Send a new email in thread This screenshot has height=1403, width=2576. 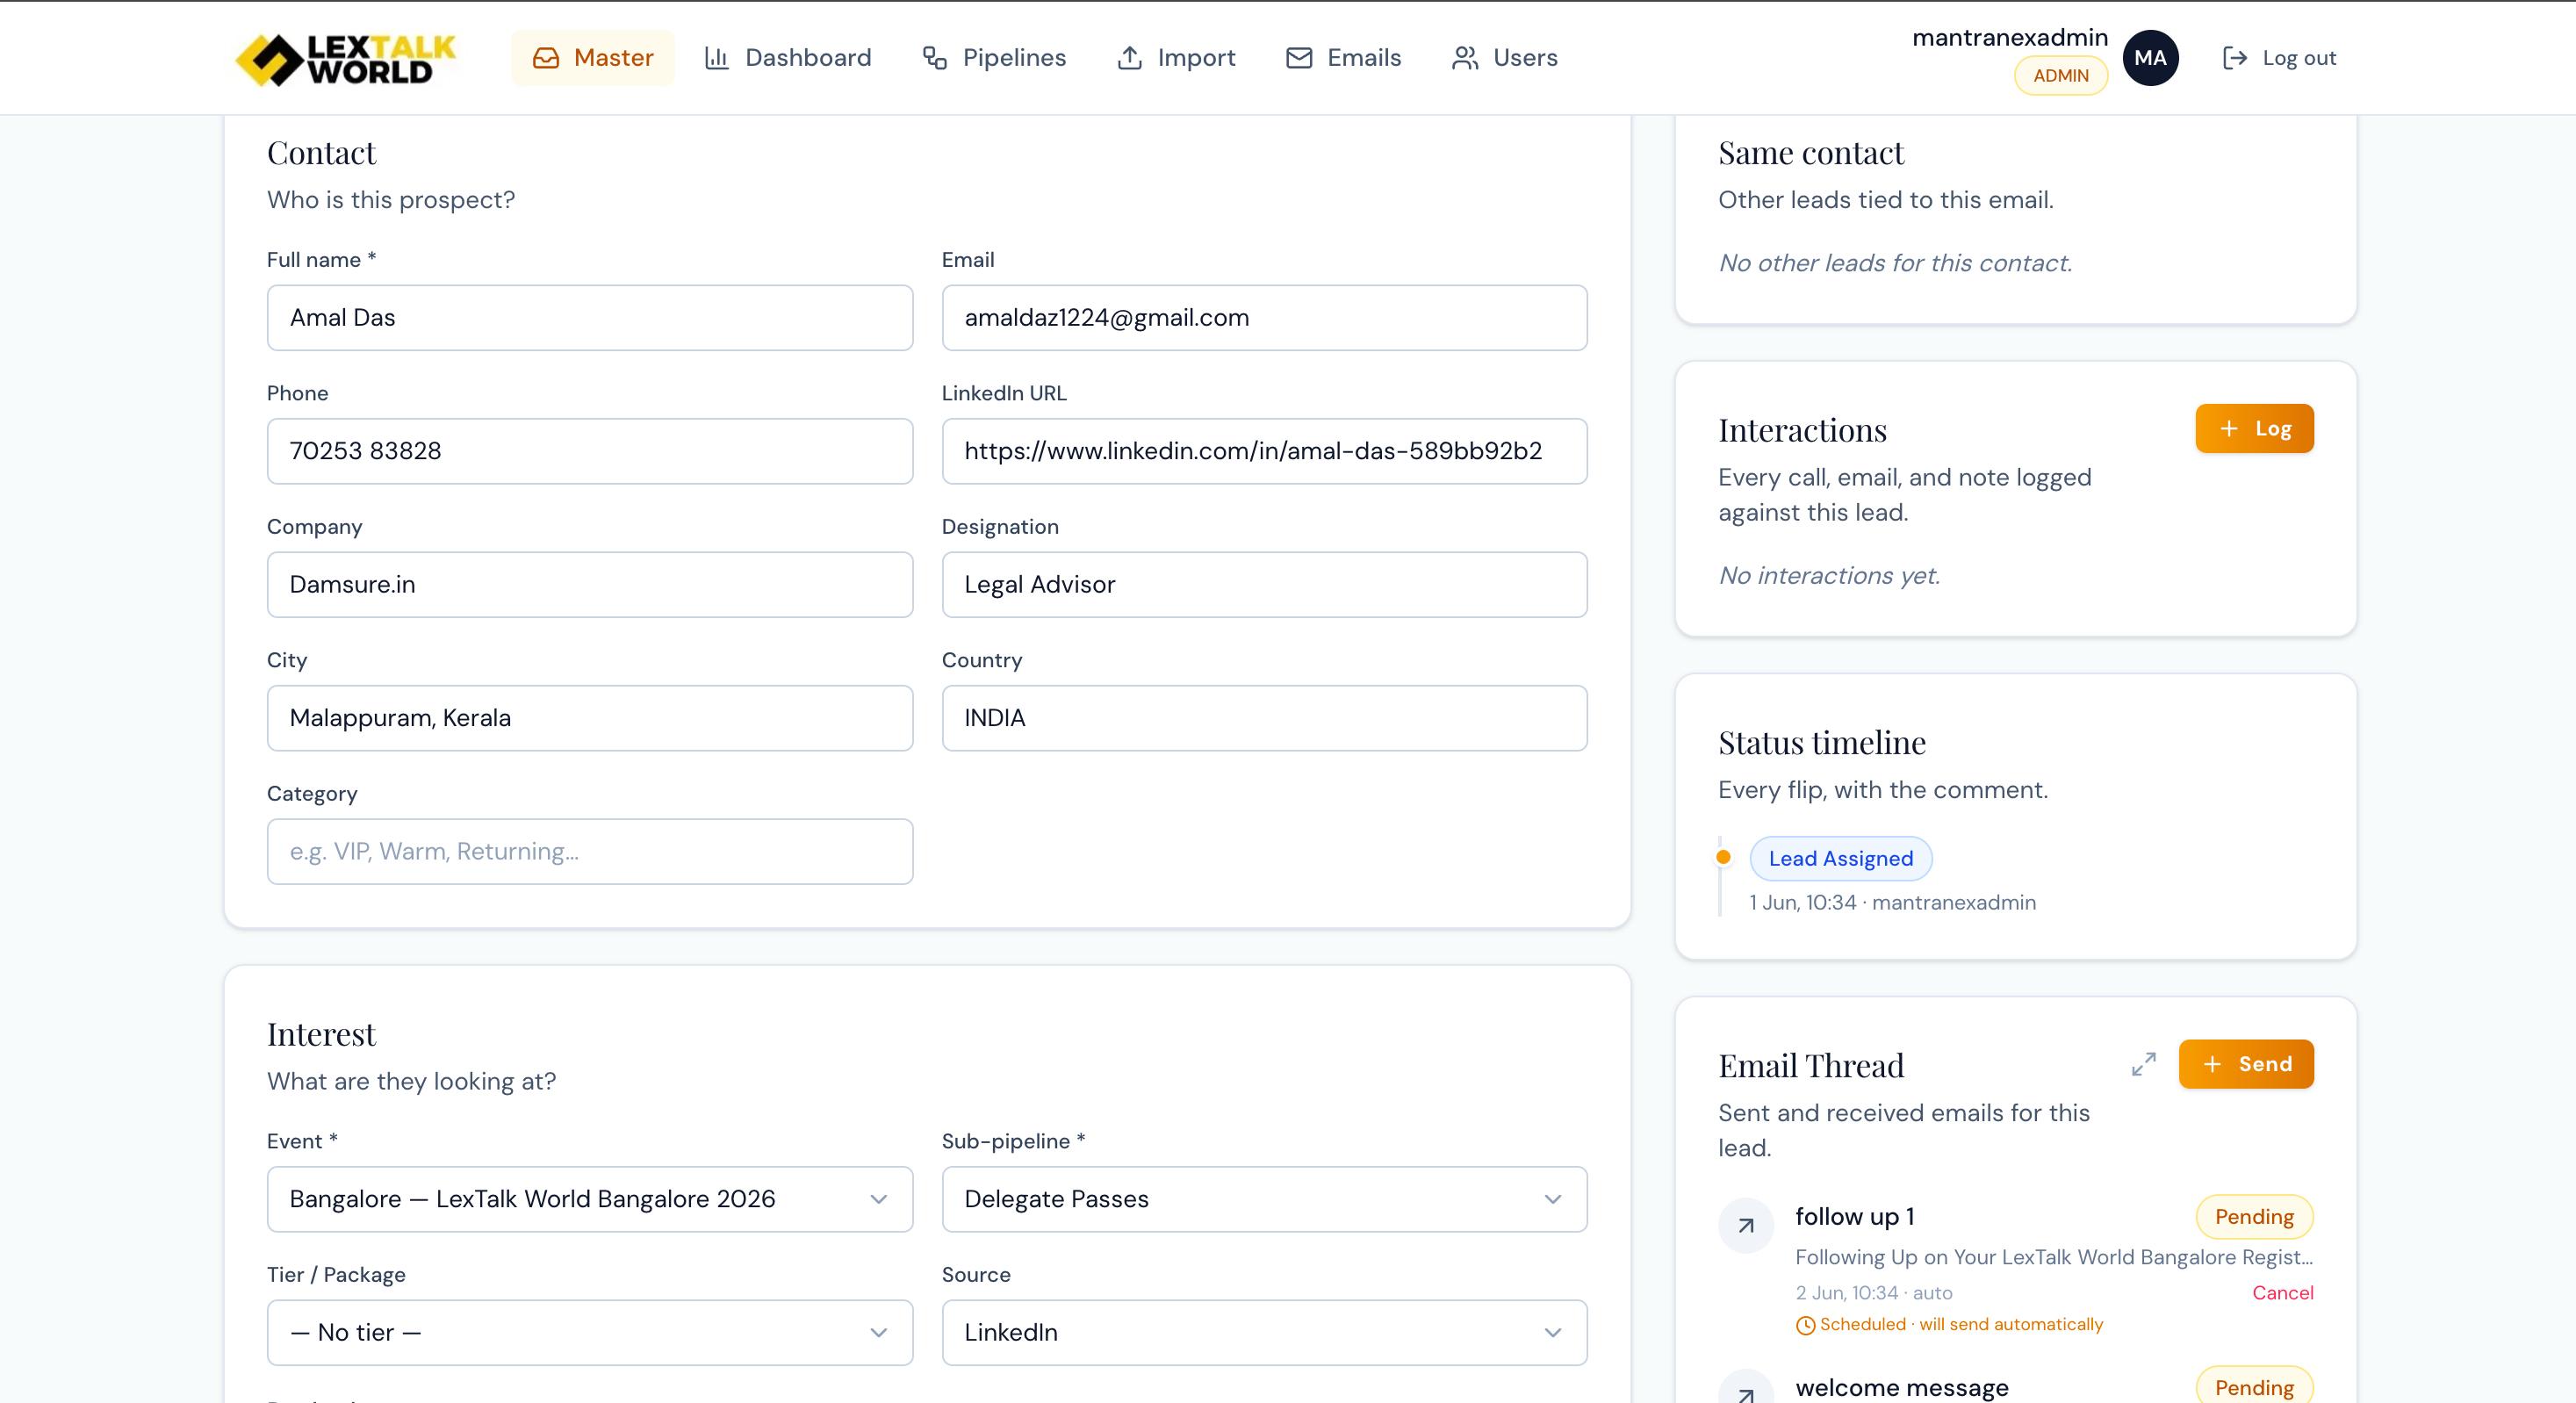pos(2246,1064)
